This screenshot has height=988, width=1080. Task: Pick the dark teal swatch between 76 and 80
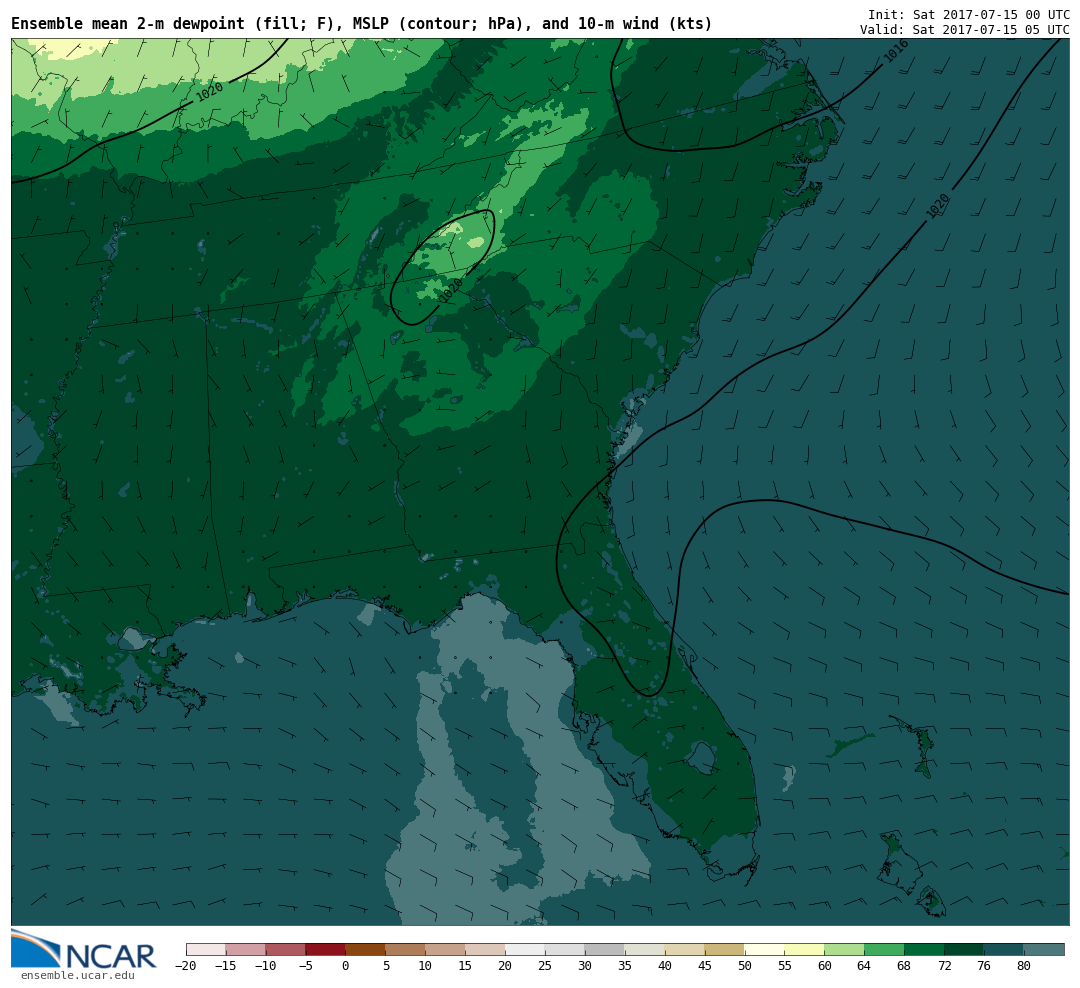pyautogui.click(x=1004, y=949)
